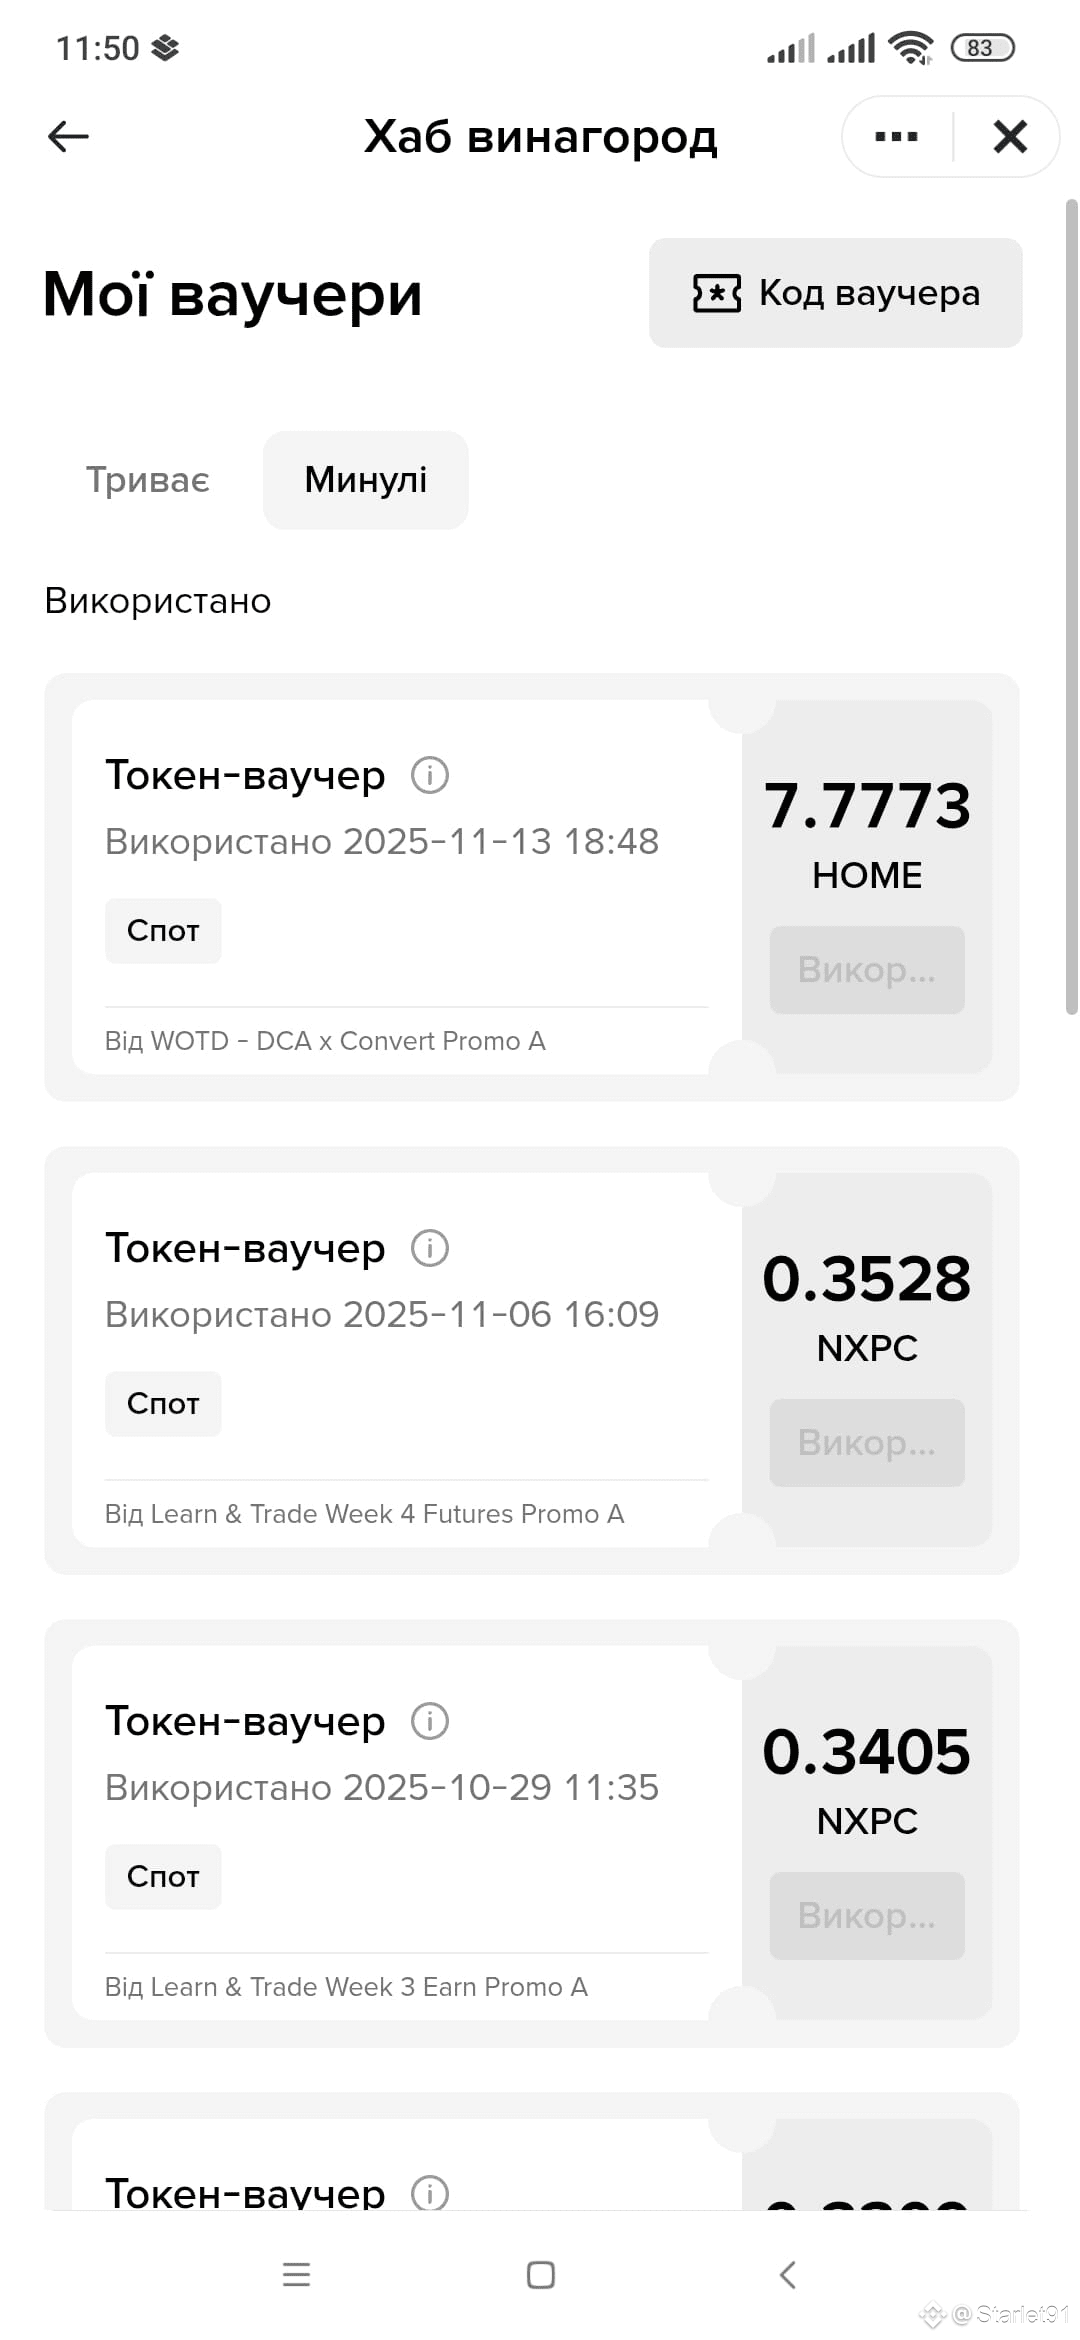Open info icon on 0.3405 NXPC voucher
This screenshot has width=1080, height=2340.
click(x=430, y=1721)
